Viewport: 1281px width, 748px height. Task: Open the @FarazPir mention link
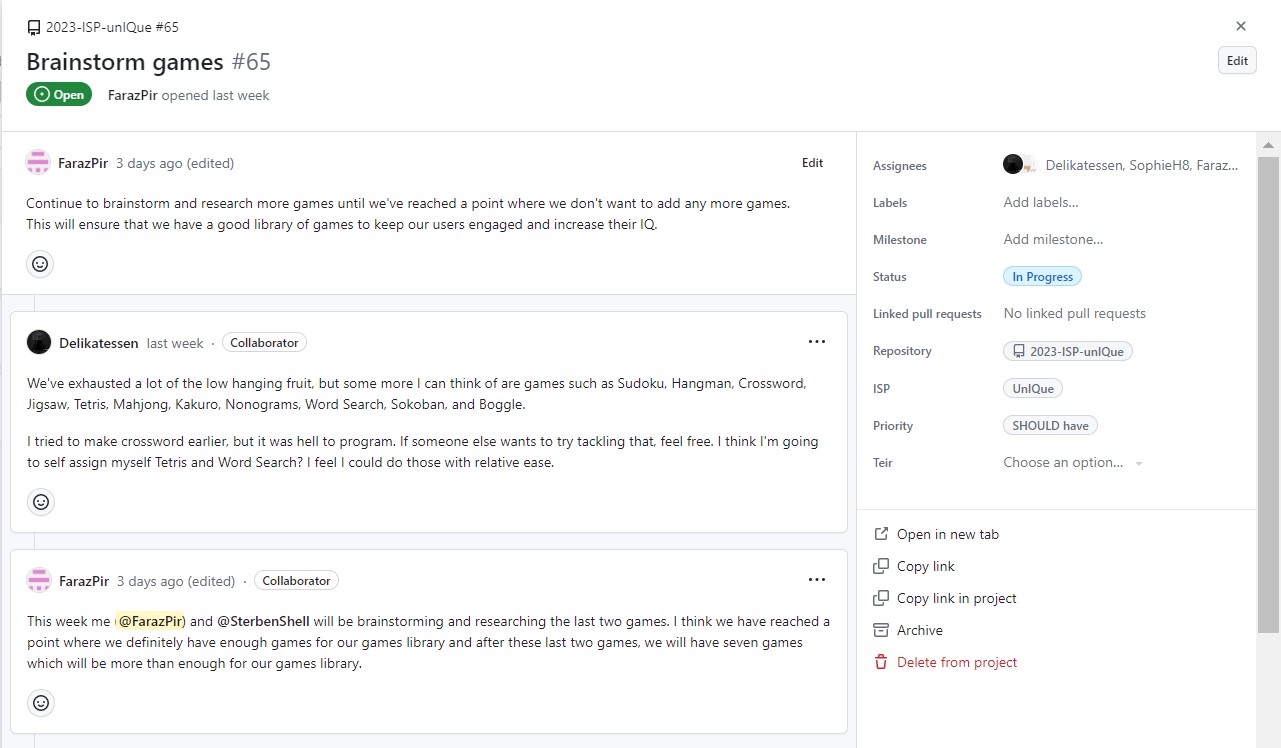[150, 620]
